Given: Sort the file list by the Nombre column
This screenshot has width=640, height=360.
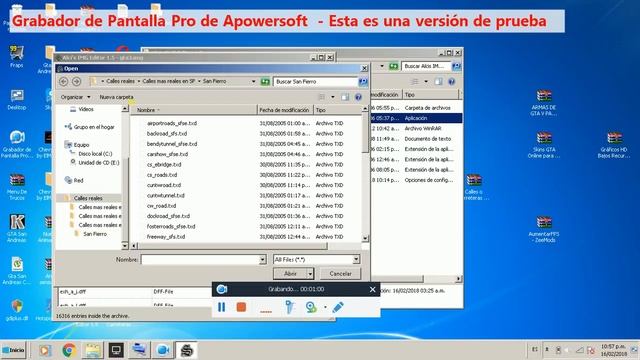Looking at the screenshot, I should tap(194, 110).
